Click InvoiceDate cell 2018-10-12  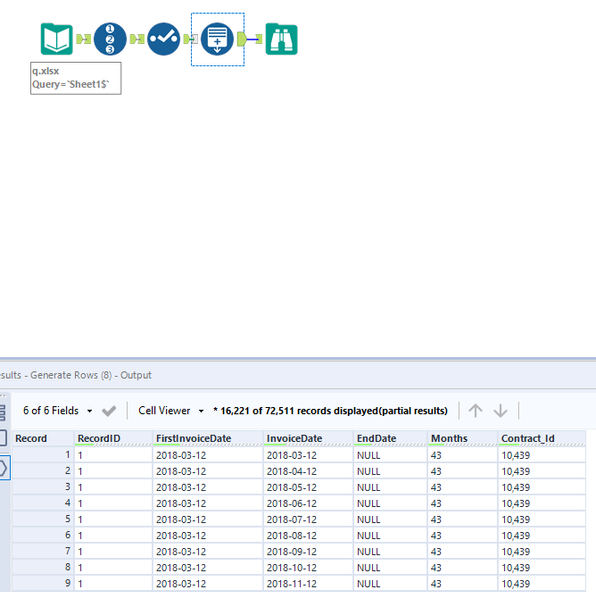pyautogui.click(x=308, y=567)
